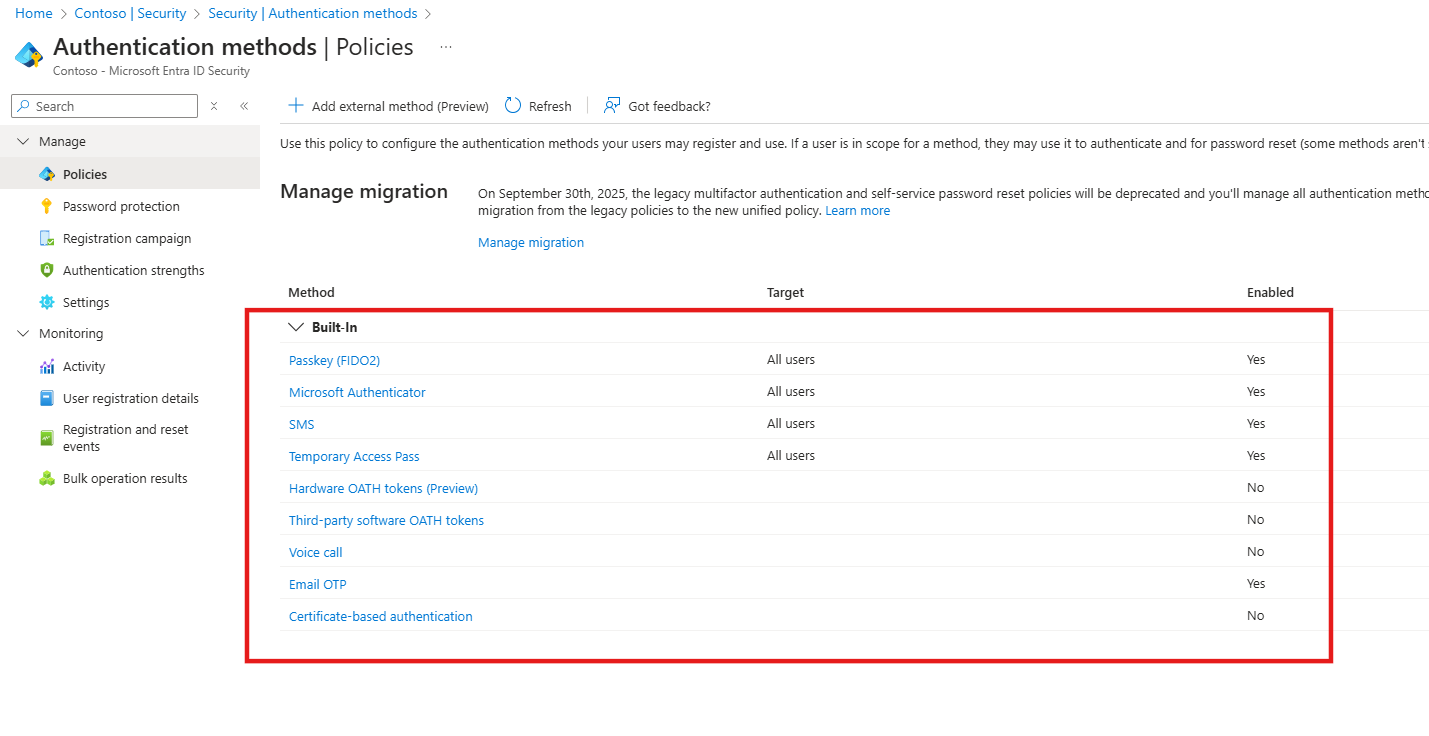Open Passkey (FIDO2) method
This screenshot has height=736, width=1429.
pyautogui.click(x=334, y=360)
